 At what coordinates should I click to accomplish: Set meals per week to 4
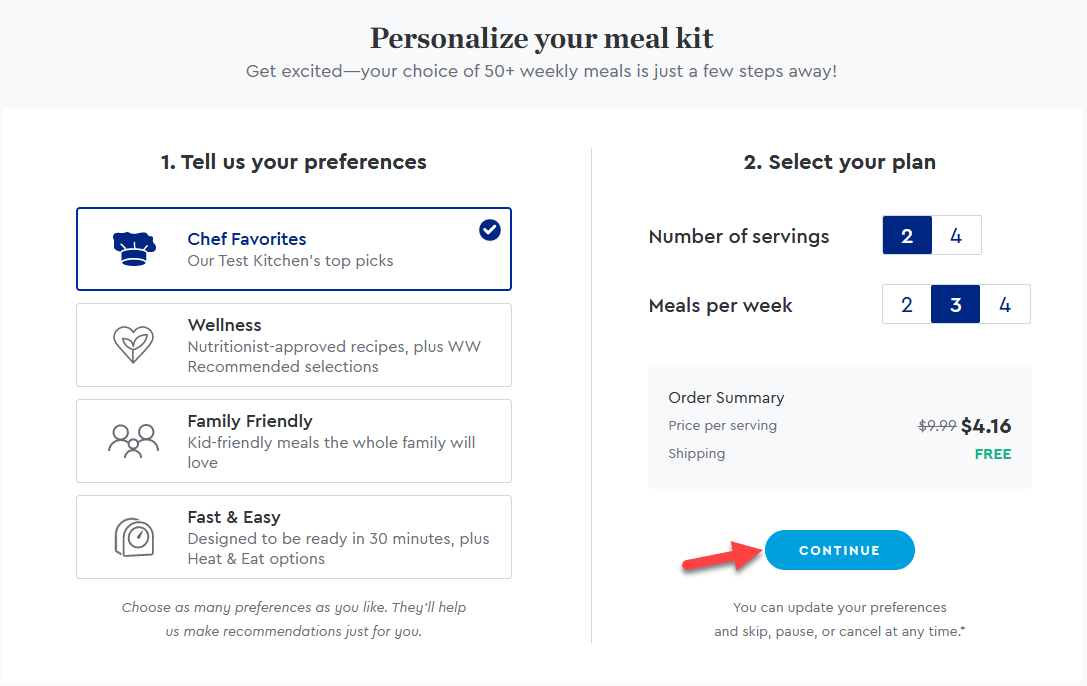1005,304
